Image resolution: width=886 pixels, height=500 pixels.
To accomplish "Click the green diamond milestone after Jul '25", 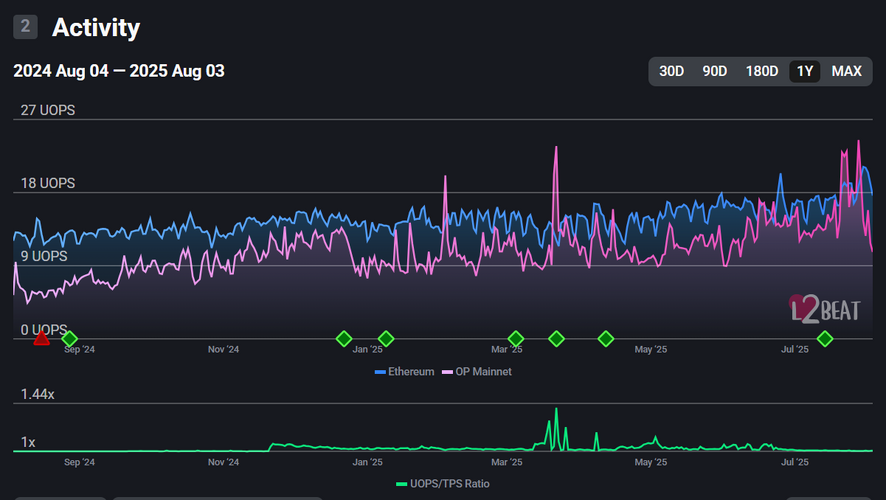I will pyautogui.click(x=825, y=339).
